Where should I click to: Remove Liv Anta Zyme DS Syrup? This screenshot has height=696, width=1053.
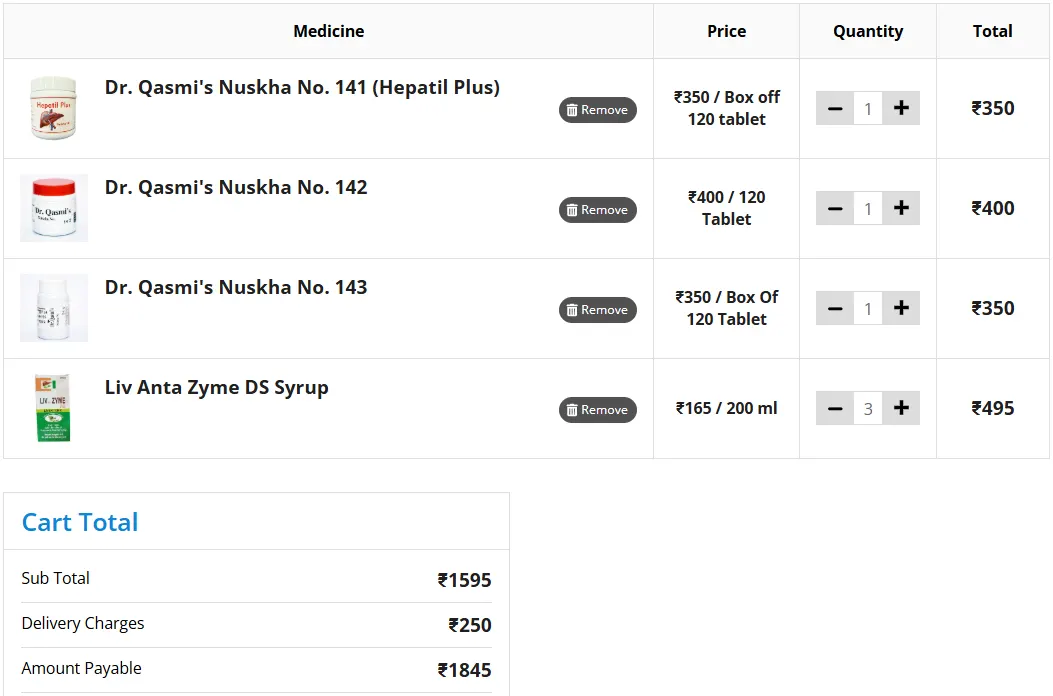(x=597, y=410)
